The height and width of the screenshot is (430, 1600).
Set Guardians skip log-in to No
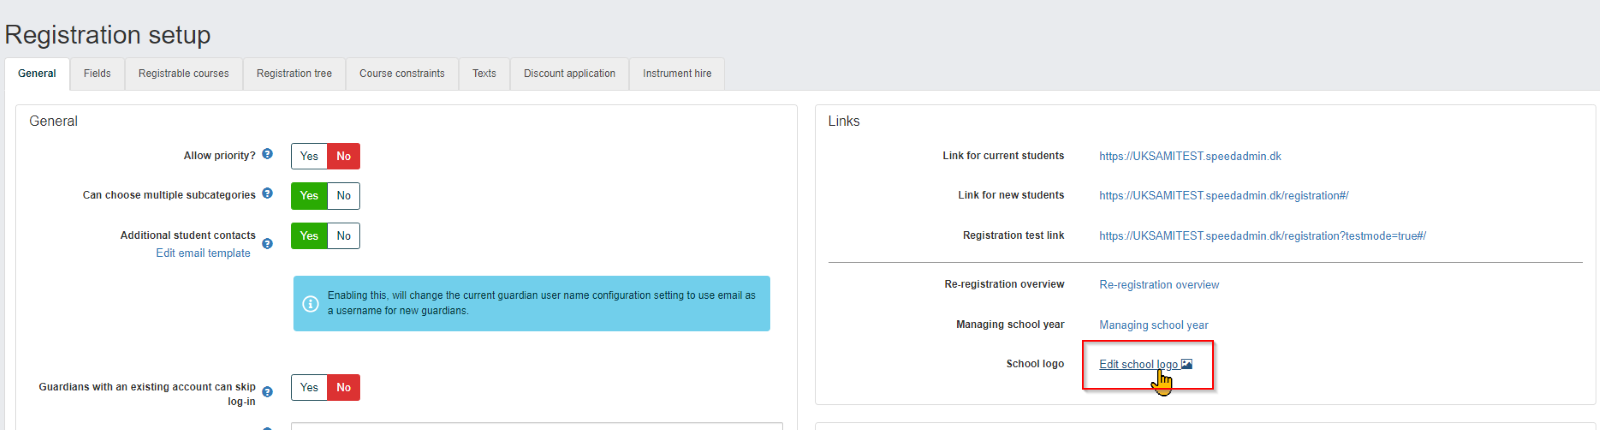pyautogui.click(x=343, y=387)
